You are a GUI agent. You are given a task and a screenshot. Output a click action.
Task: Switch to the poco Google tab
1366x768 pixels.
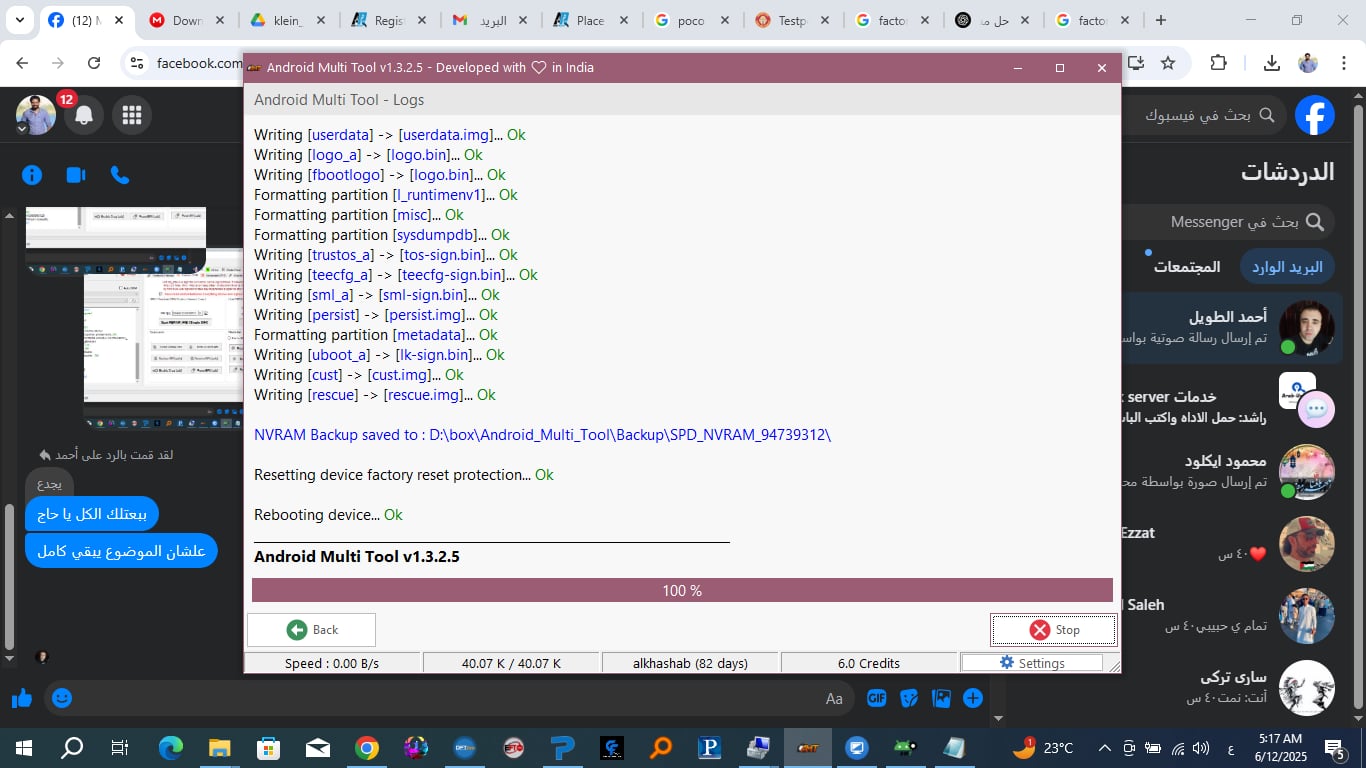(691, 20)
